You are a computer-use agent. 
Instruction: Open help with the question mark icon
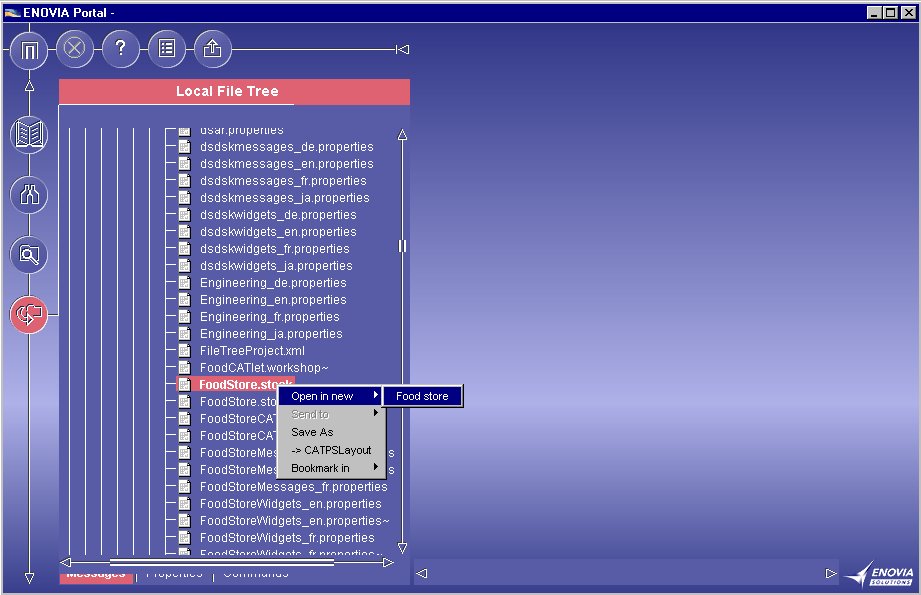click(120, 48)
